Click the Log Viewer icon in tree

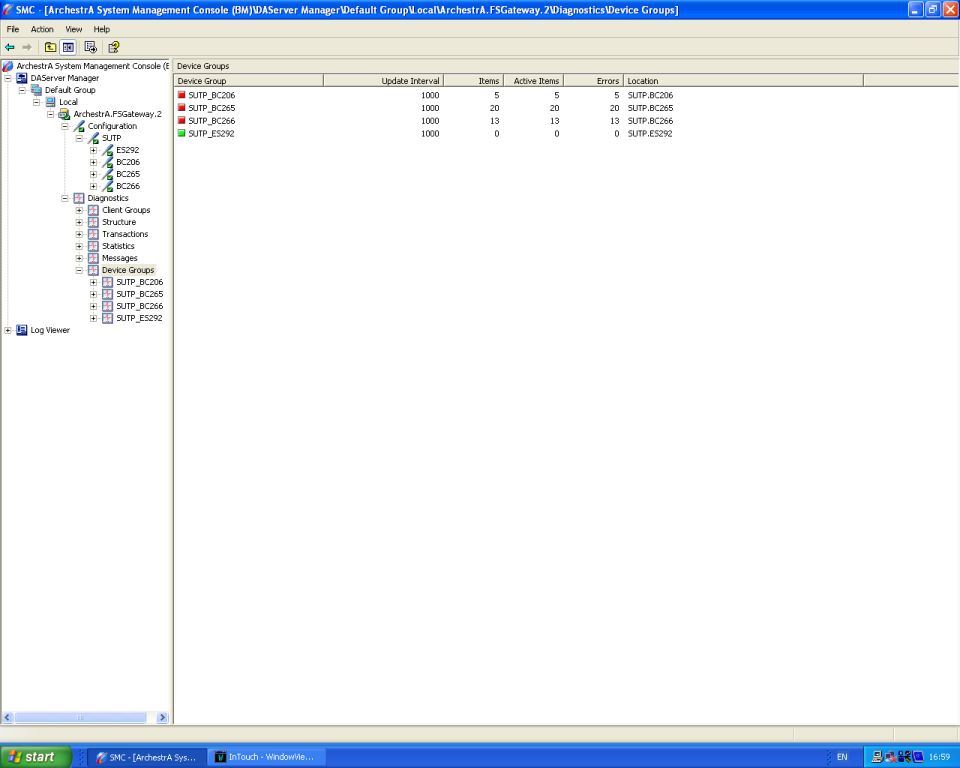(22, 330)
